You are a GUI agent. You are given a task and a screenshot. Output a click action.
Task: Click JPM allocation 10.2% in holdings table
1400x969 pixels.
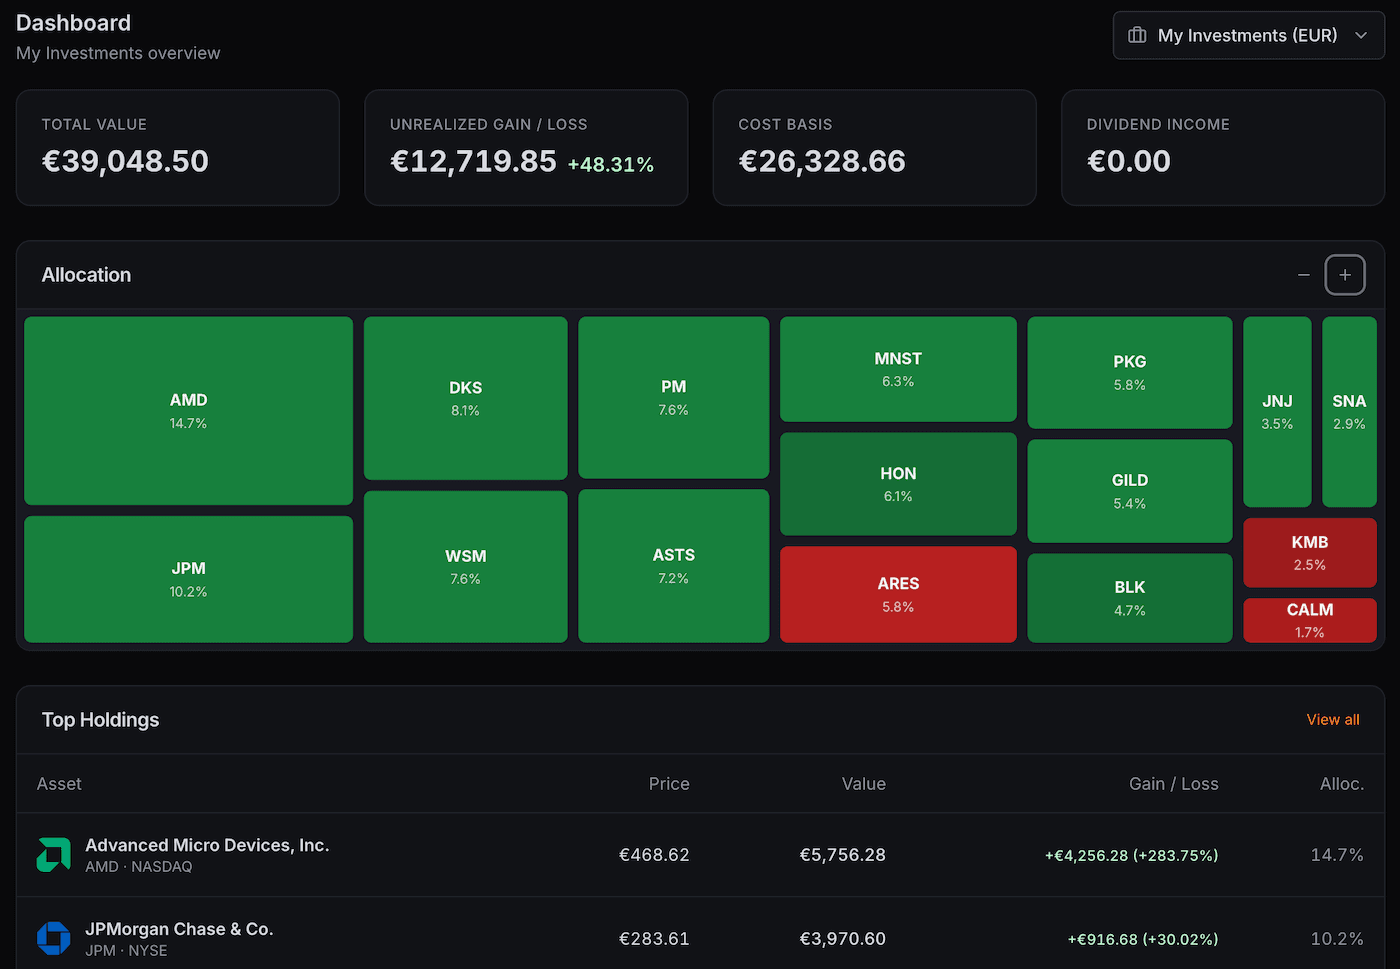[1337, 939]
